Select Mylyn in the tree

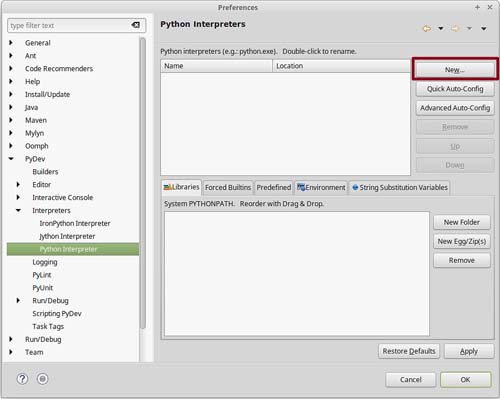[x=34, y=133]
